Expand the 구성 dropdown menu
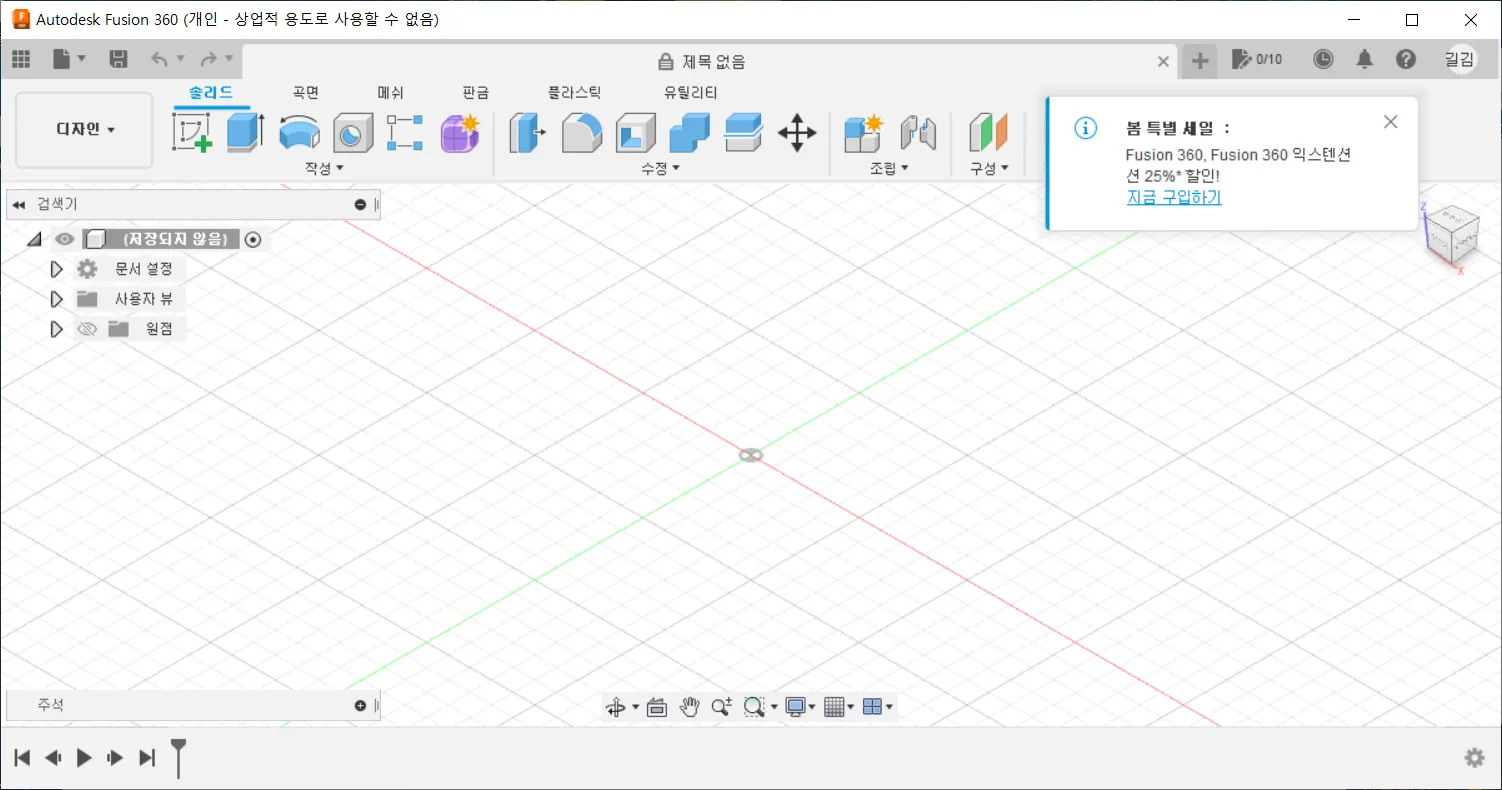The height and width of the screenshot is (790, 1502). coord(989,168)
